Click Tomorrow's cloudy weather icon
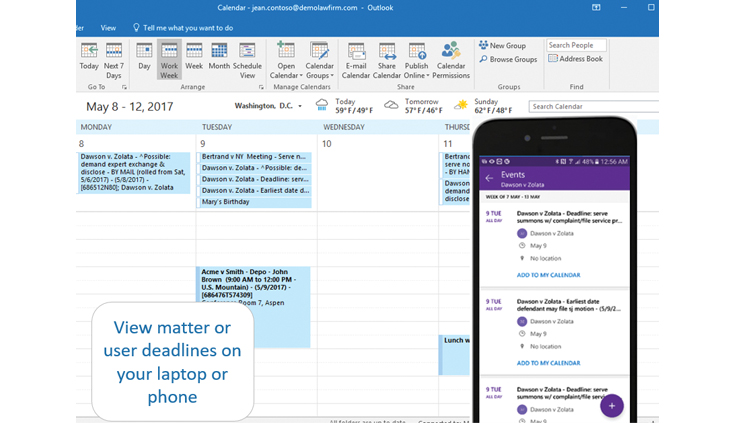This screenshot has width=733, height=423. 391,105
